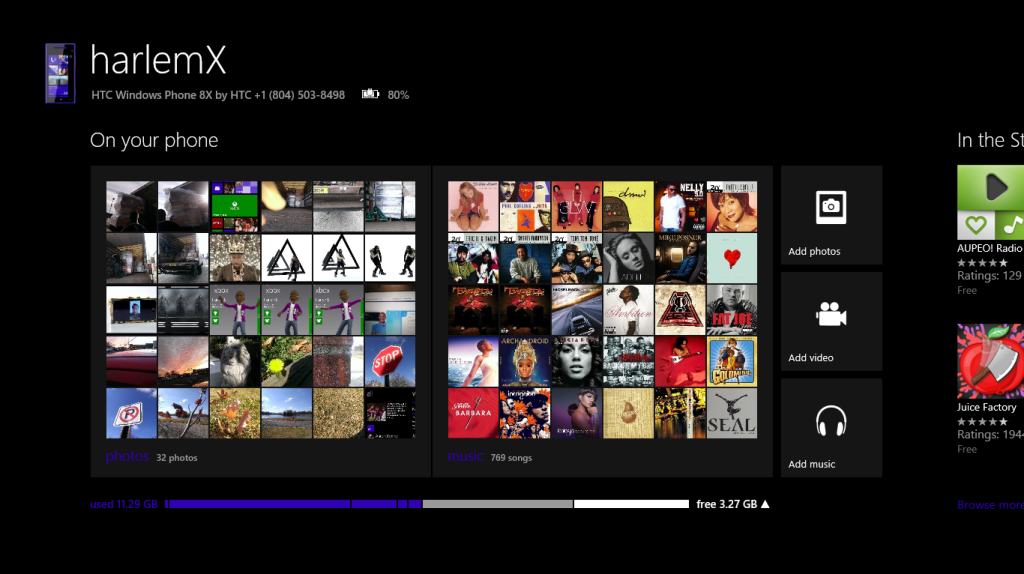Screen dimensions: 1024x574
Task: Open the no parking sign photo thumbnail
Action: pyautogui.click(x=131, y=413)
